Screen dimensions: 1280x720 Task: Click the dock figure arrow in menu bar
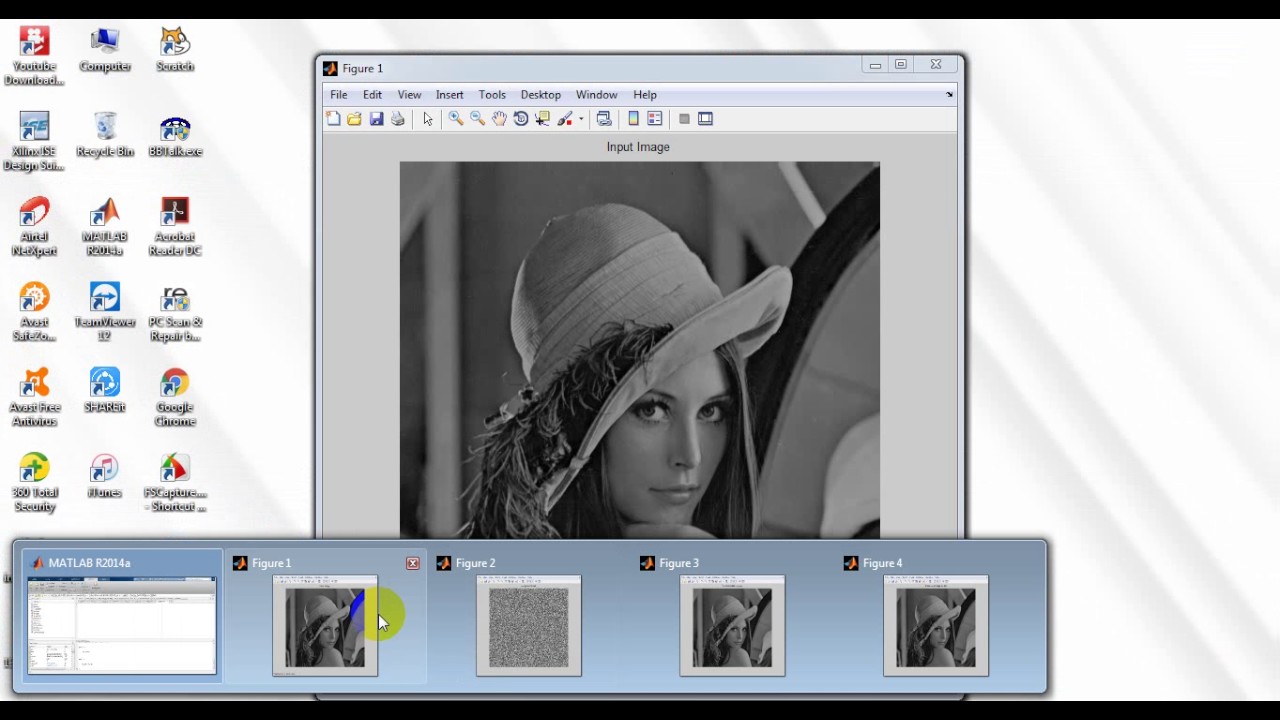click(x=949, y=95)
